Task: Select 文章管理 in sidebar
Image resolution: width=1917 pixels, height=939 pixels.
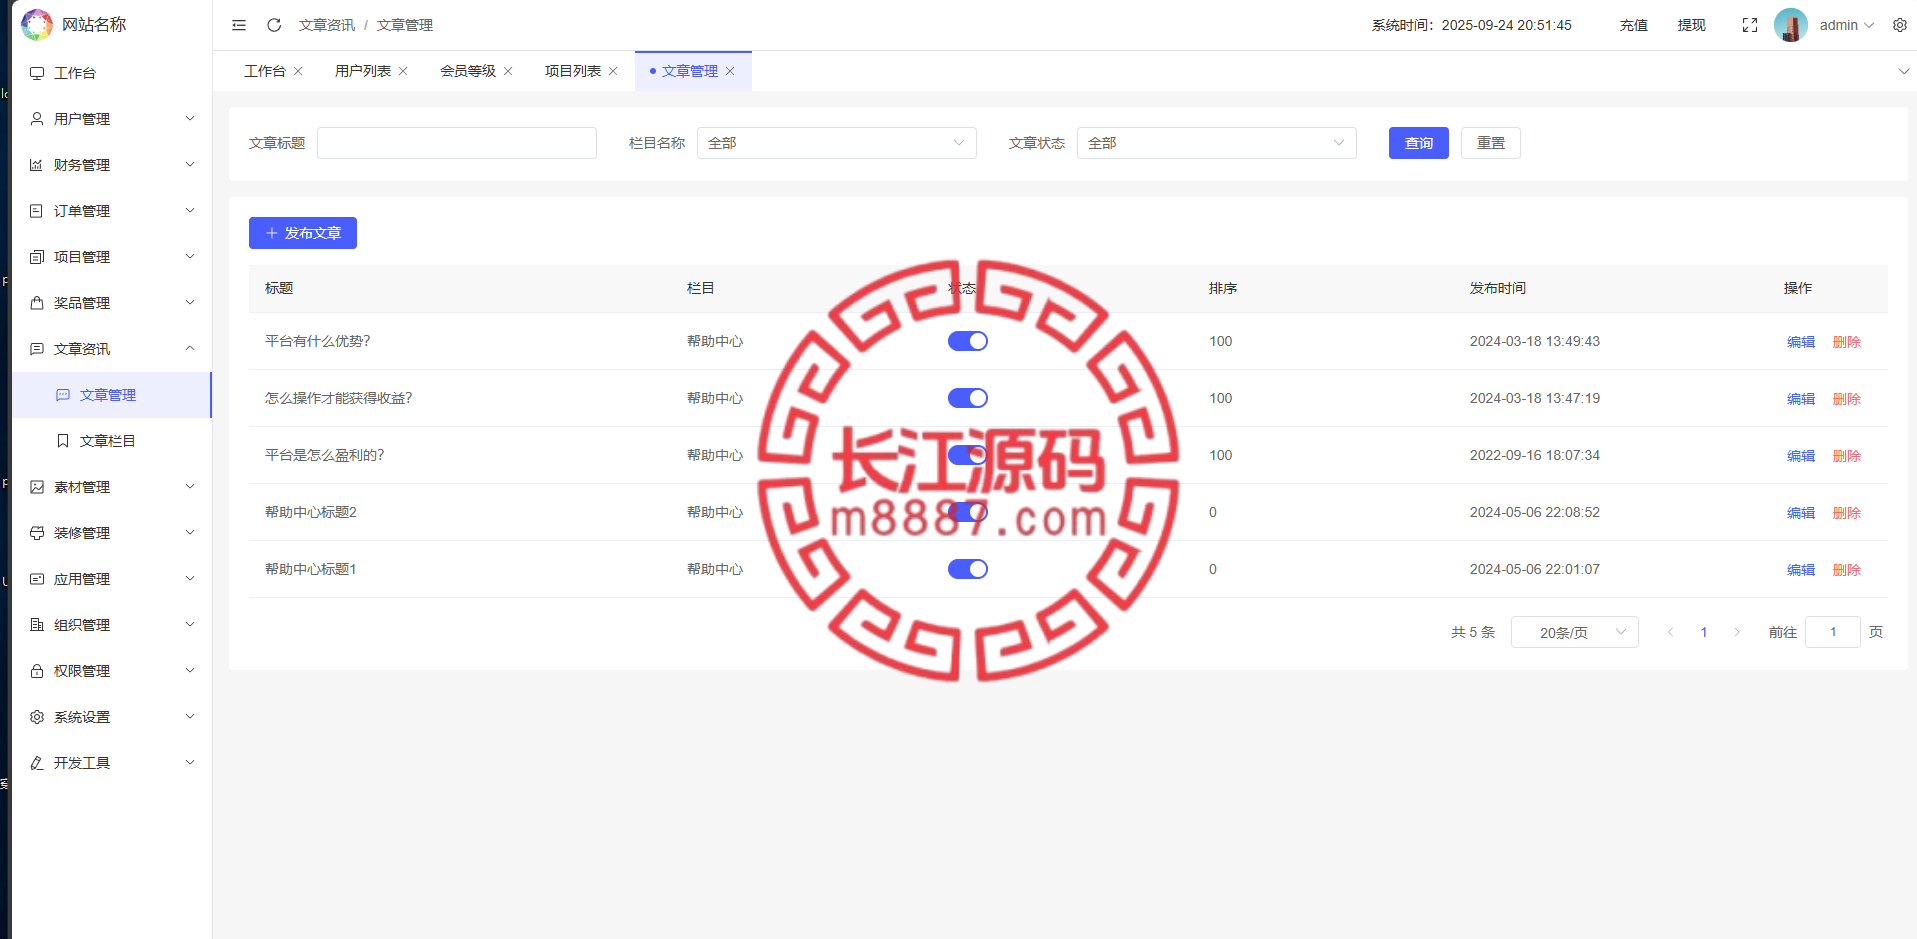Action: tap(112, 395)
